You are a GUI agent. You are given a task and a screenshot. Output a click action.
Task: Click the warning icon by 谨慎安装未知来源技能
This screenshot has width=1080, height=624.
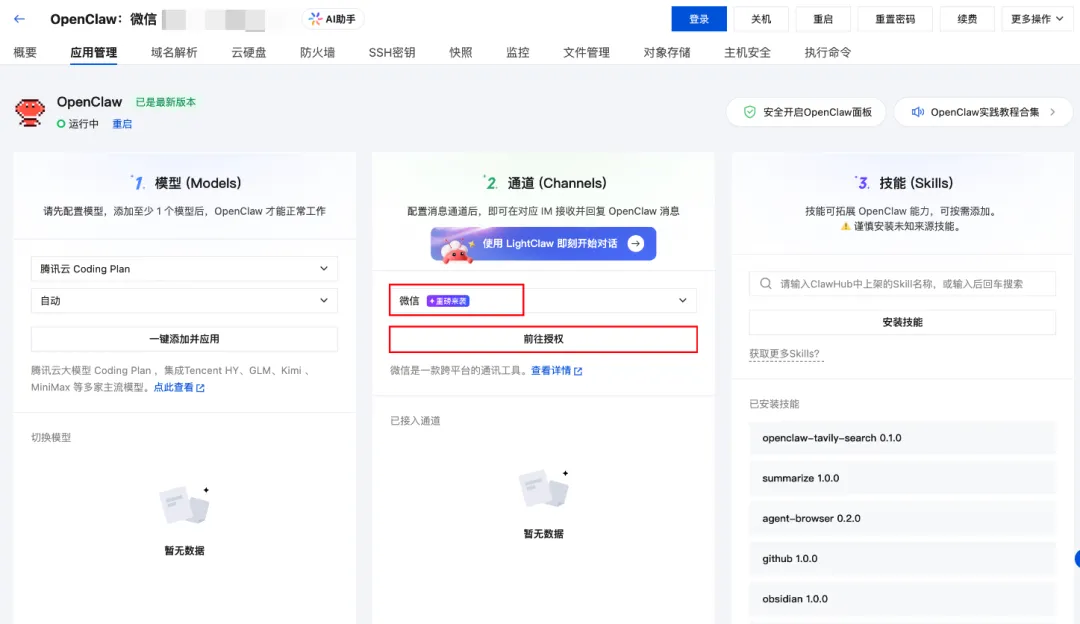point(845,227)
